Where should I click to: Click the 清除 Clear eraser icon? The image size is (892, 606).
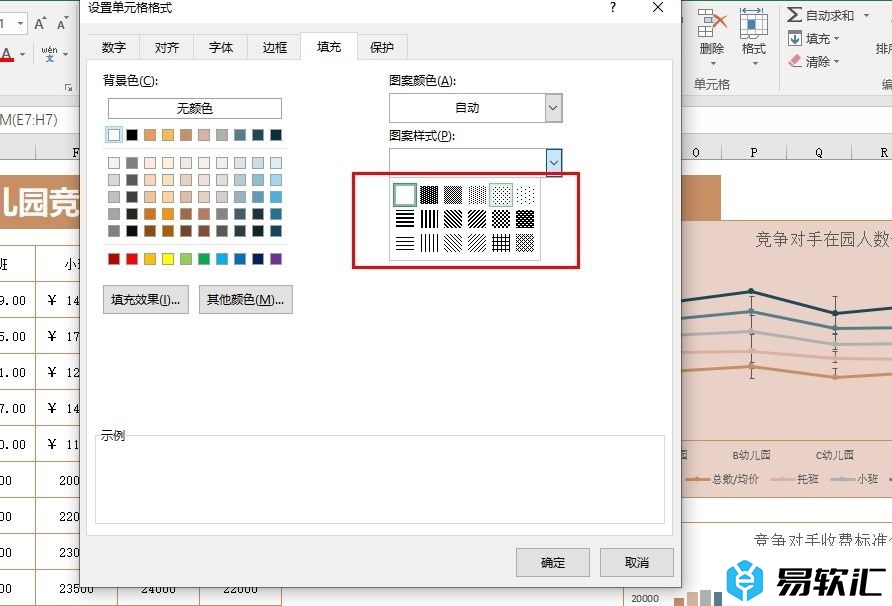(795, 61)
